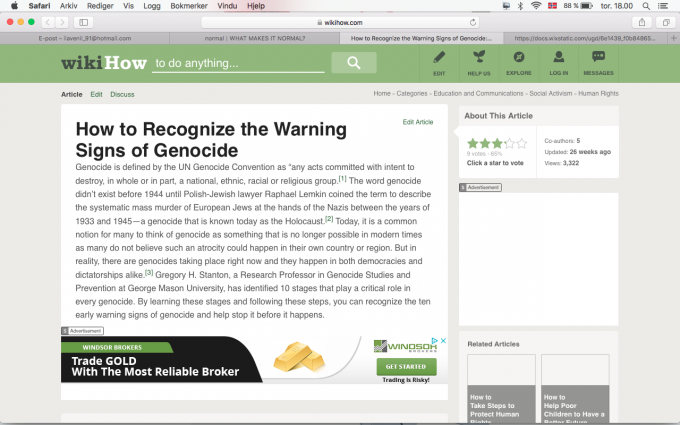Open the Edit pencil icon in header
The image size is (680, 425).
(439, 61)
